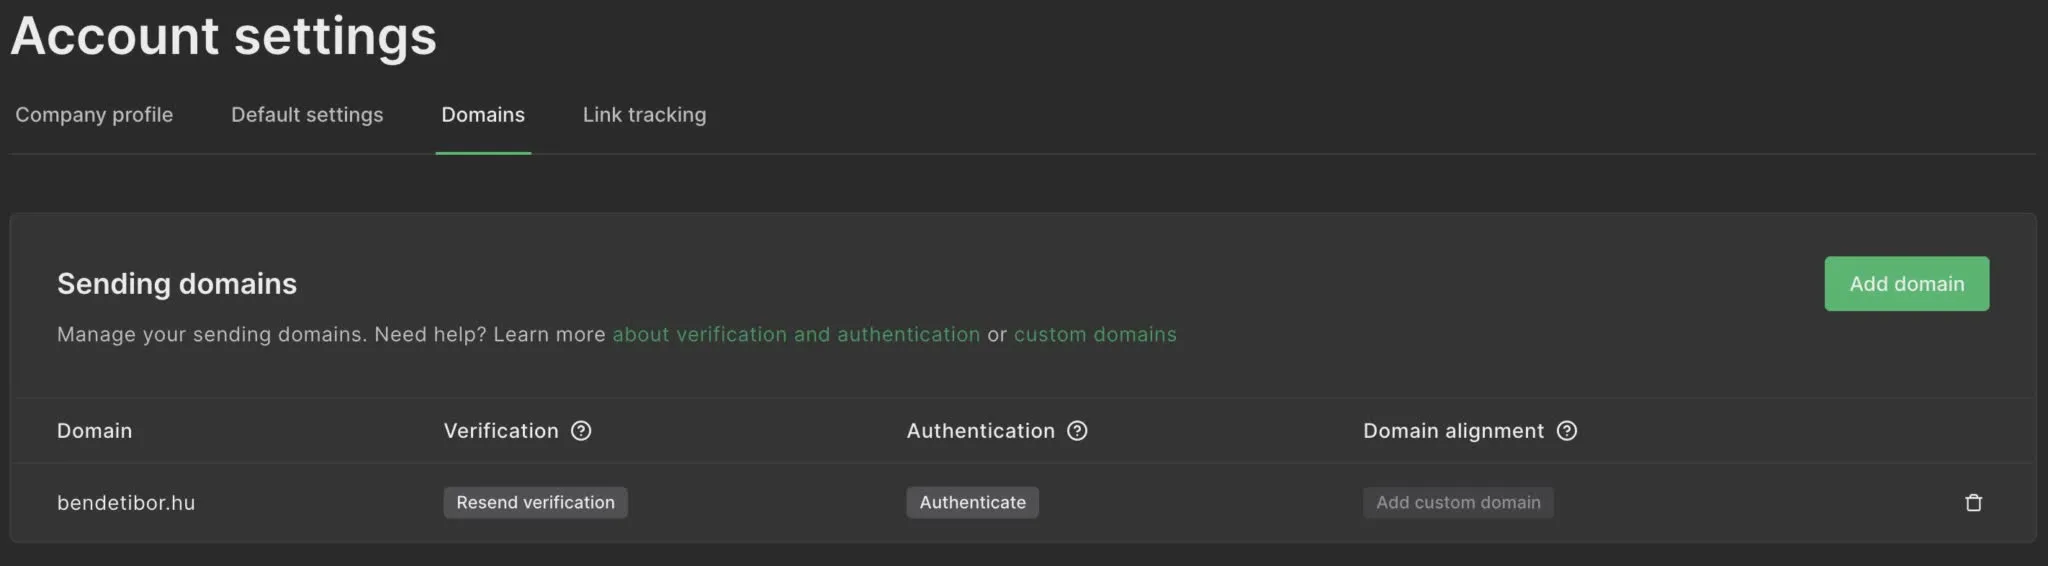Image resolution: width=2048 pixels, height=566 pixels.
Task: Select the bendetibor.hu domain name
Action: tap(126, 503)
